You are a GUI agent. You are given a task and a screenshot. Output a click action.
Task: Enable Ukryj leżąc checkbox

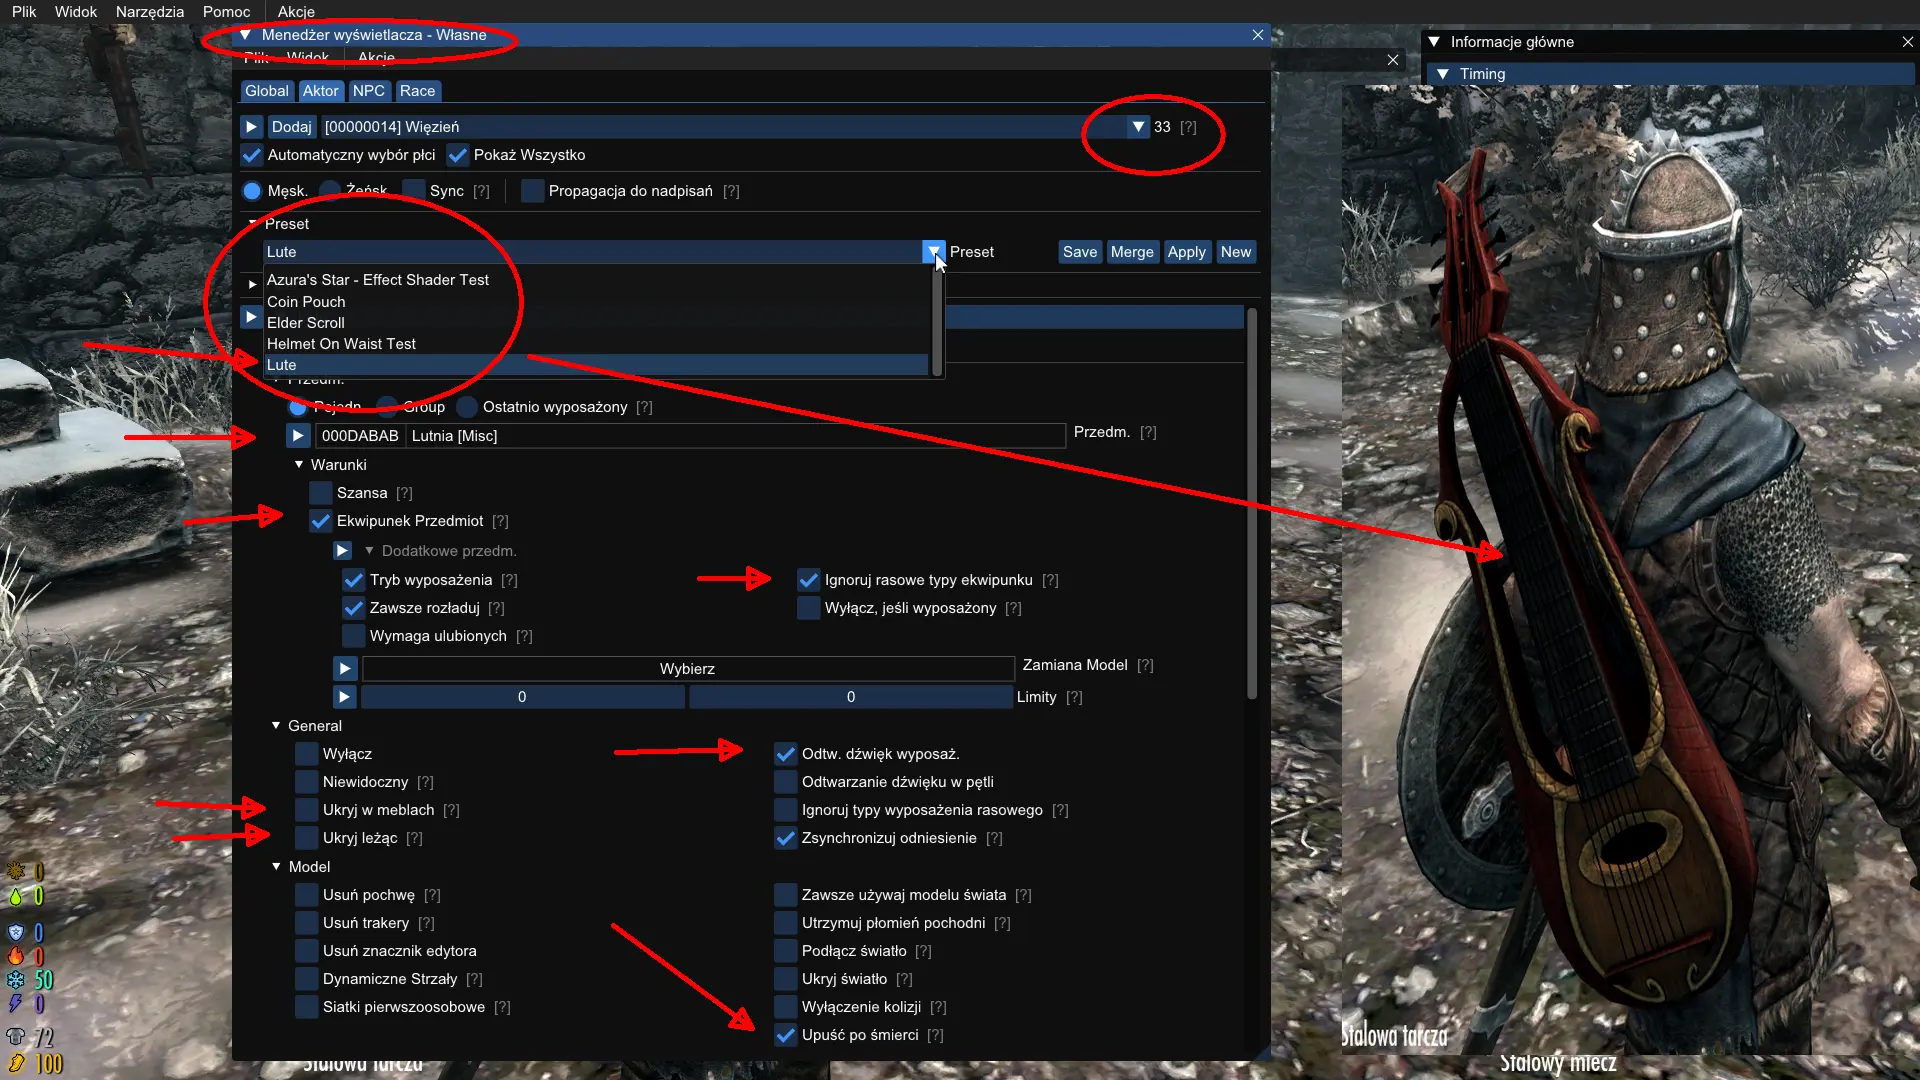coord(307,838)
